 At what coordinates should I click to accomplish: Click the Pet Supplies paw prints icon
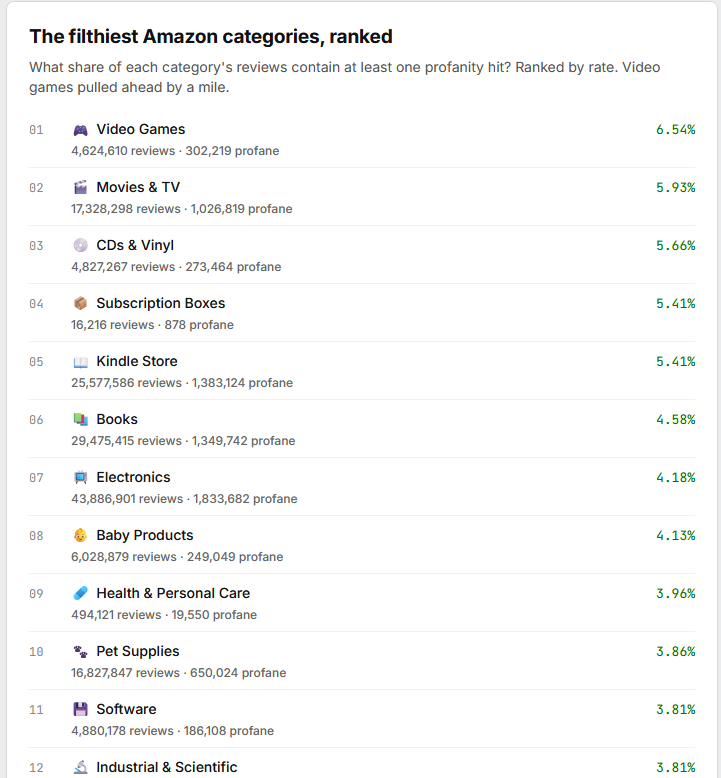pos(80,652)
